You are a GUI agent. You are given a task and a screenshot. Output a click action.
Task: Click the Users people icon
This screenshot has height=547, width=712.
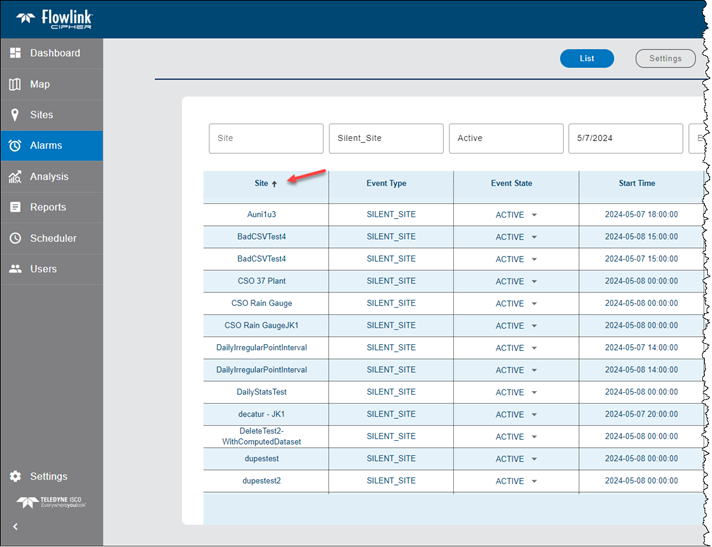pos(15,269)
